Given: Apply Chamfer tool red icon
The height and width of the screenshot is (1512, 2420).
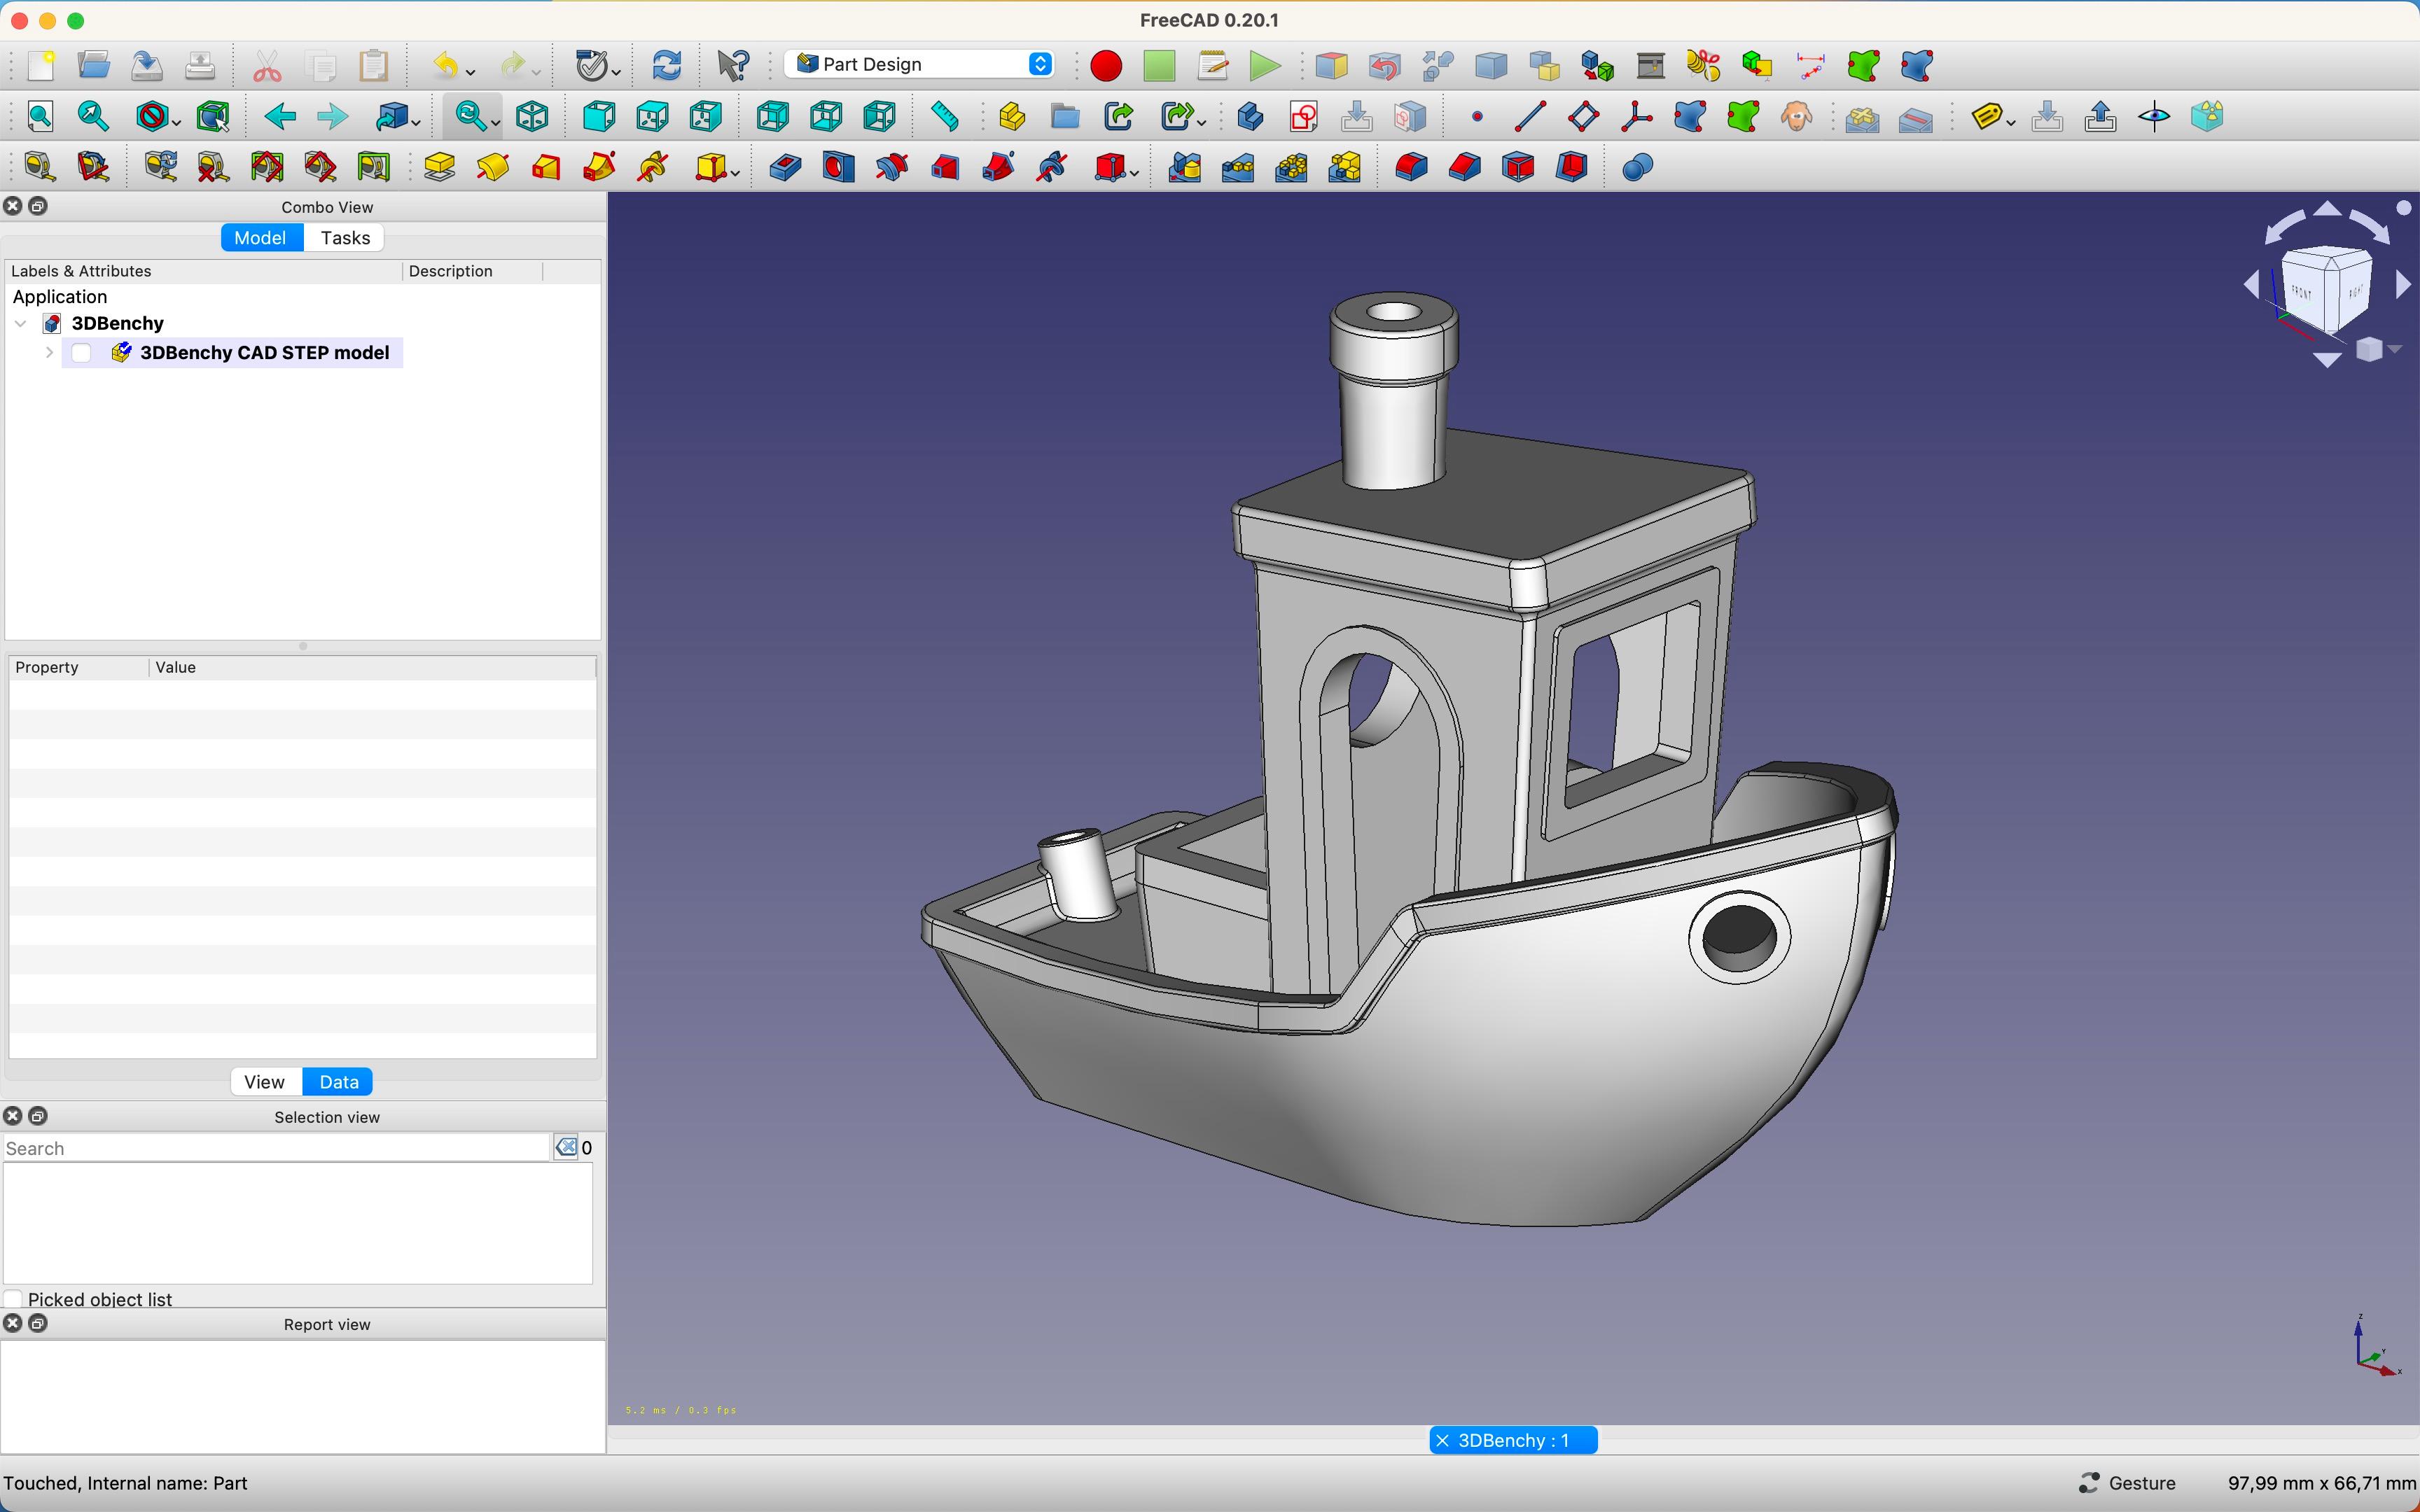Looking at the screenshot, I should [x=1465, y=167].
